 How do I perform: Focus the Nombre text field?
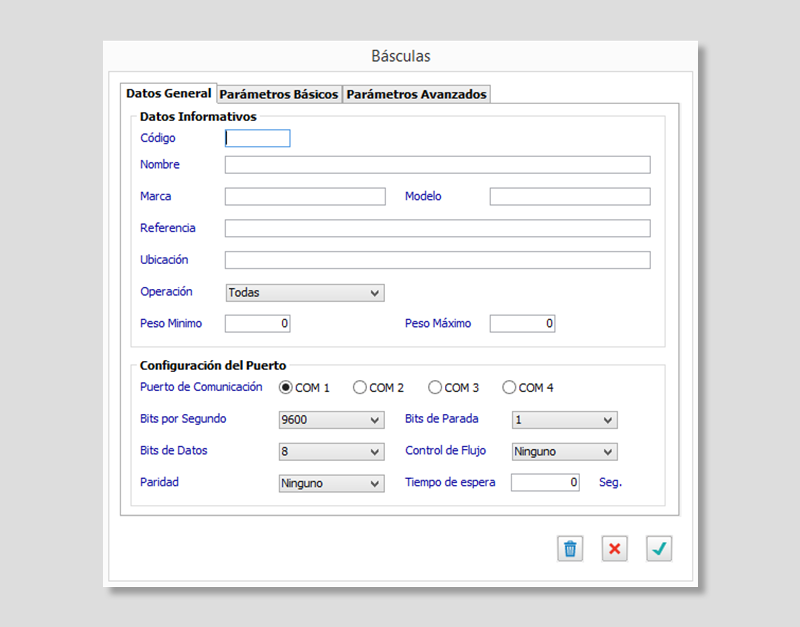437,165
